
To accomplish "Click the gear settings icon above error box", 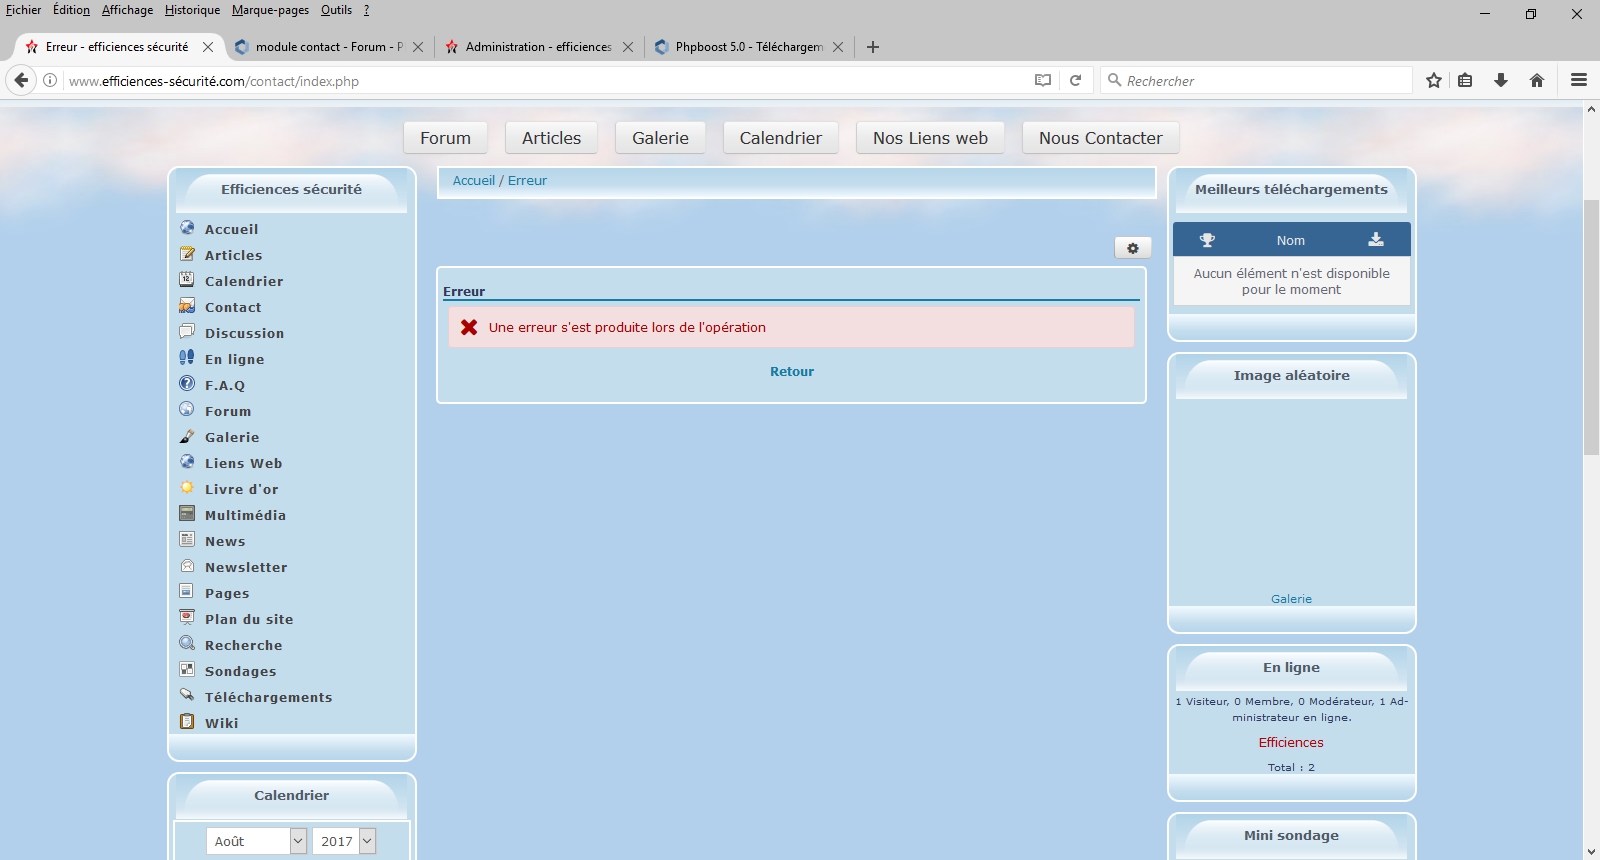I will 1132,248.
